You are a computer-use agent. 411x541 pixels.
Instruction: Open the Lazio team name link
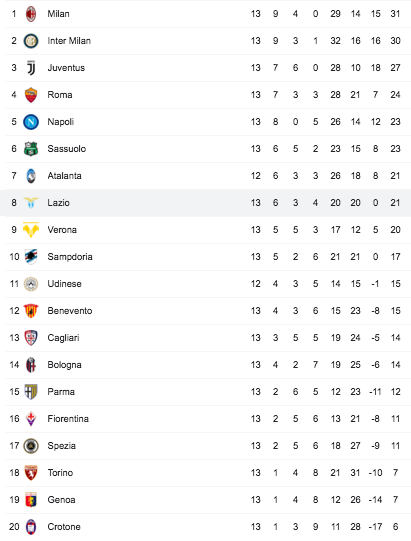tap(58, 203)
